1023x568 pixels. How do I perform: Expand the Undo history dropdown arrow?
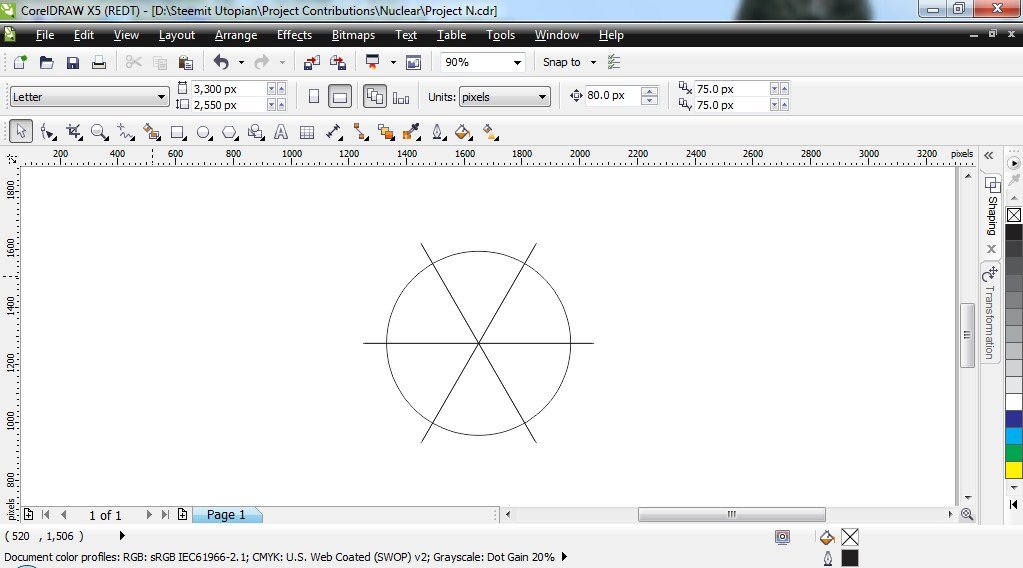pos(241,63)
